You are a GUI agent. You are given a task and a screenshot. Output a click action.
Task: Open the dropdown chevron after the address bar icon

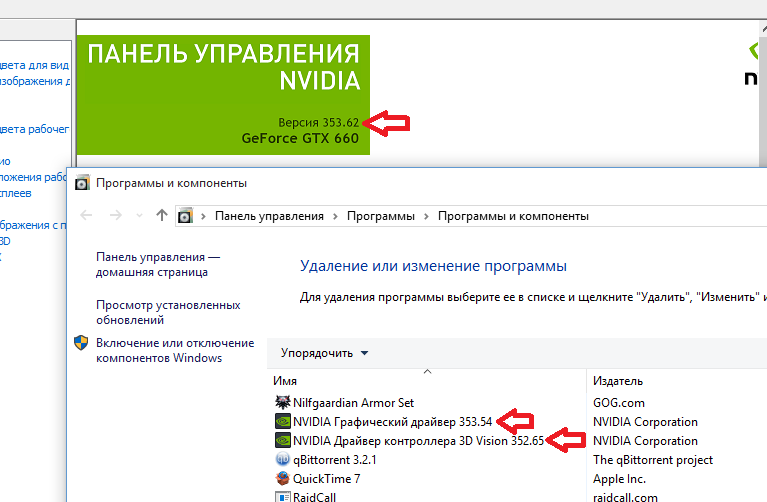(x=203, y=216)
